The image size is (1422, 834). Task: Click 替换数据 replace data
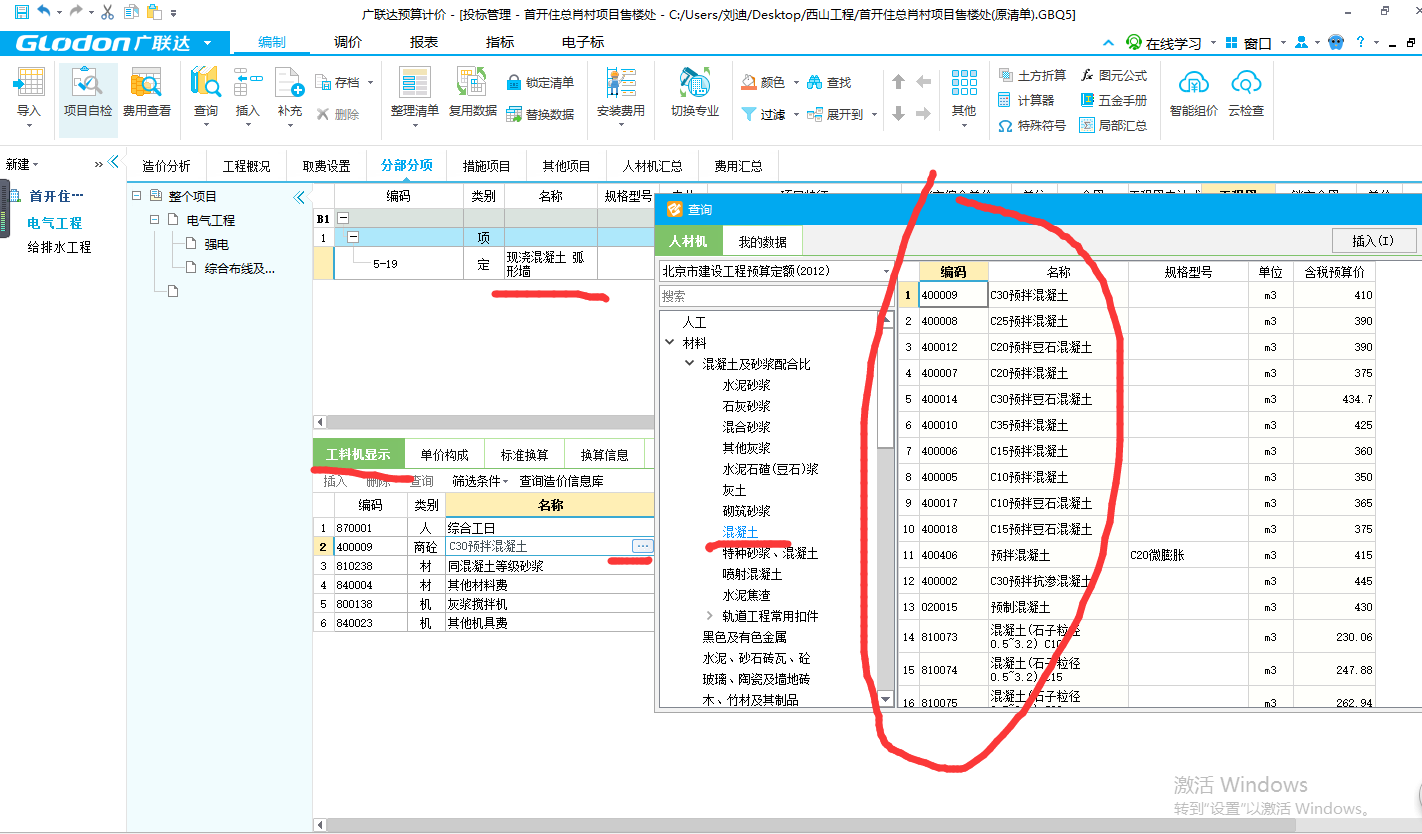pyautogui.click(x=540, y=114)
